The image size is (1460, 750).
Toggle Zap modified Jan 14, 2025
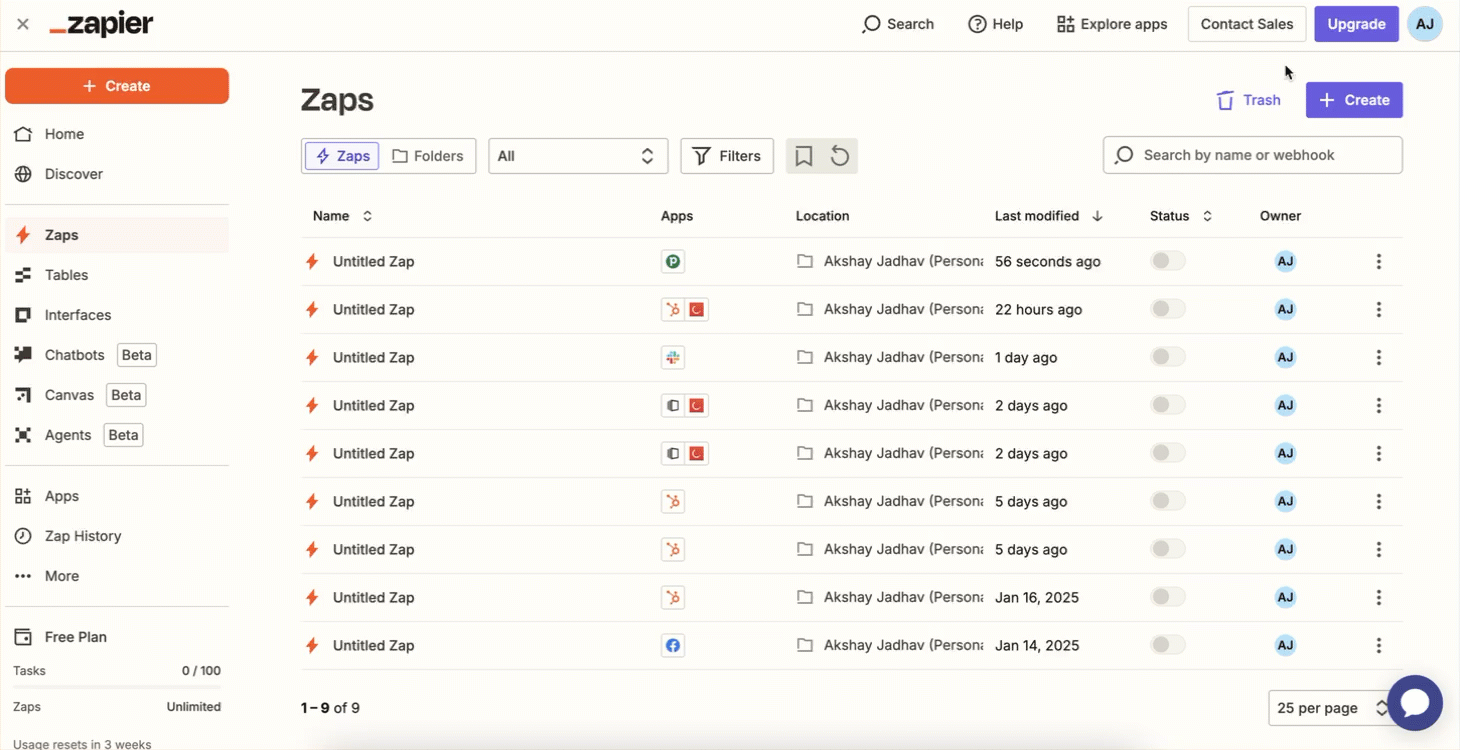1168,645
